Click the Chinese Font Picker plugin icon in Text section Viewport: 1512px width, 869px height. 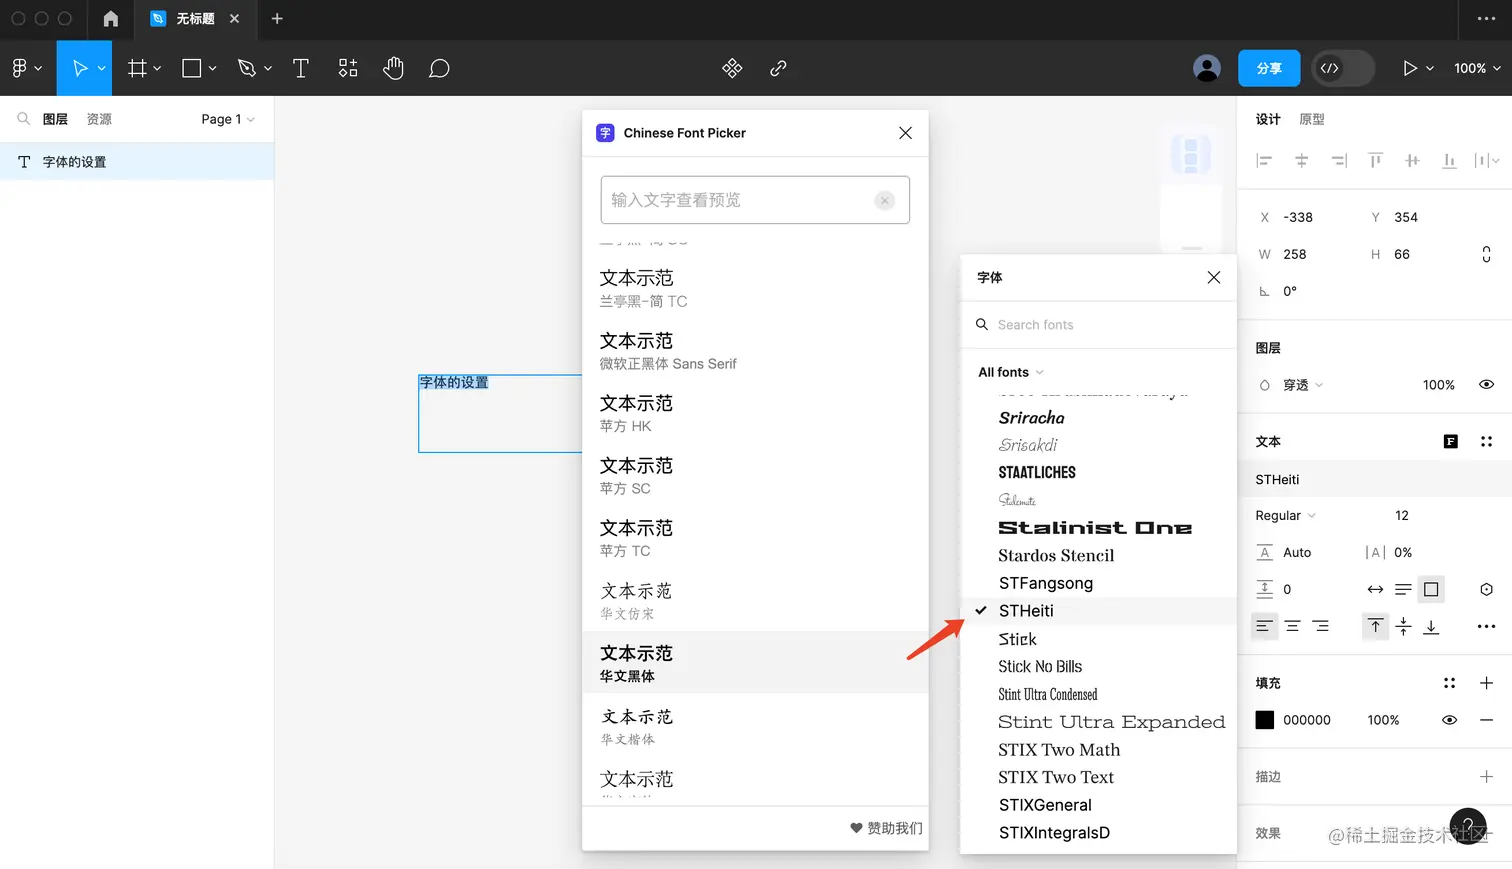tap(1450, 441)
